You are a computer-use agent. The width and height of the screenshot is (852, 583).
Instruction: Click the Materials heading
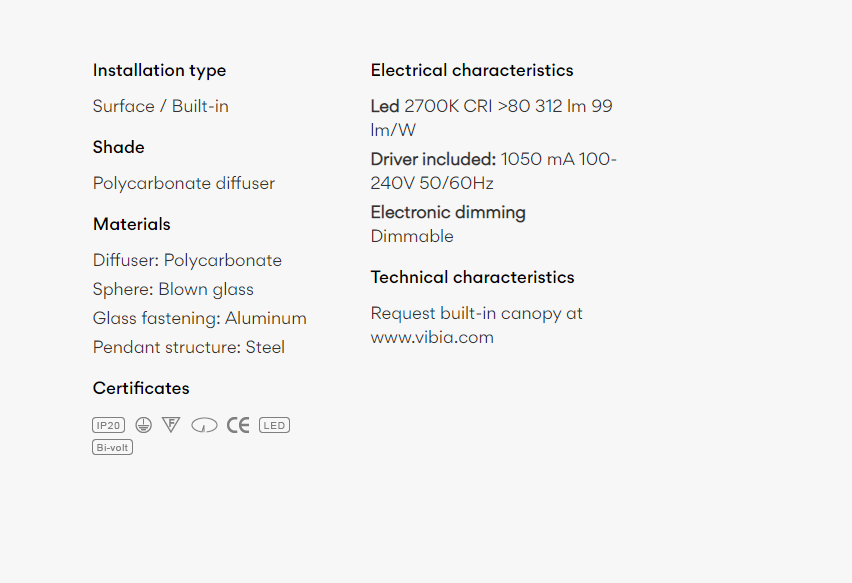pyautogui.click(x=131, y=224)
